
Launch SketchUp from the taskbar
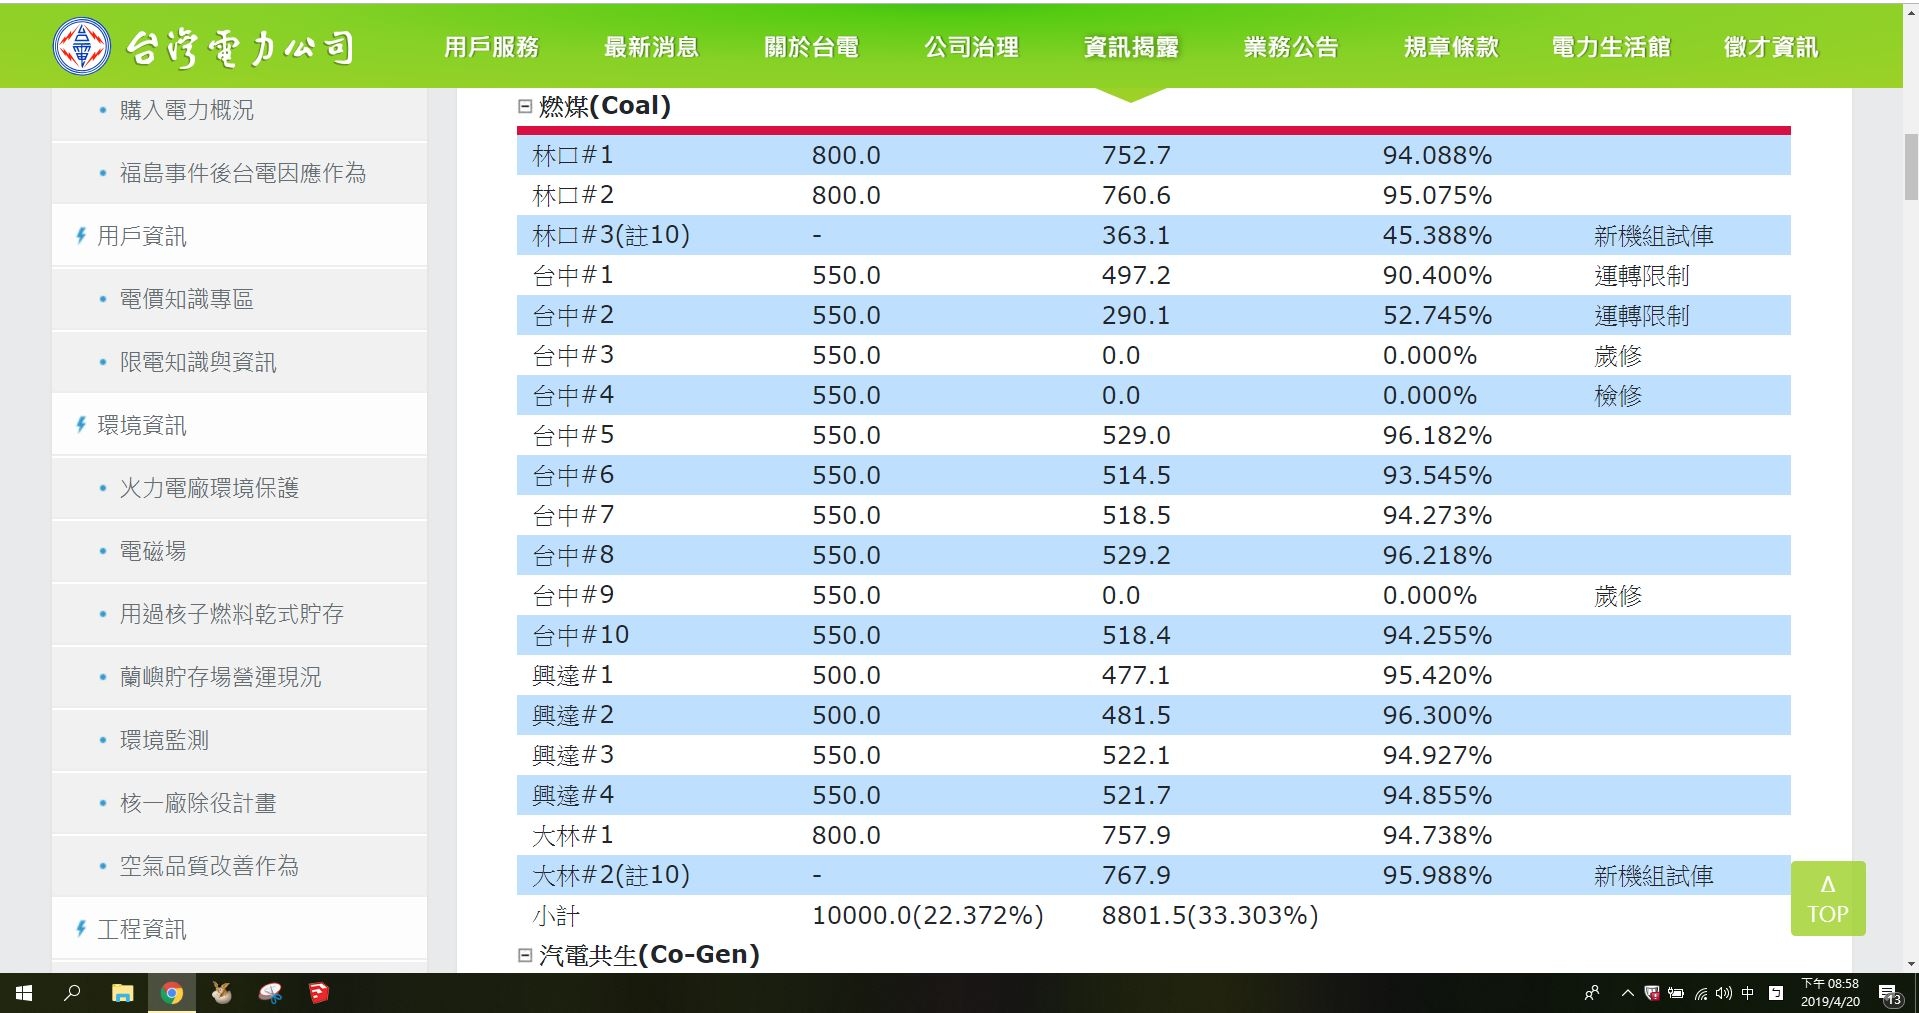[x=319, y=993]
